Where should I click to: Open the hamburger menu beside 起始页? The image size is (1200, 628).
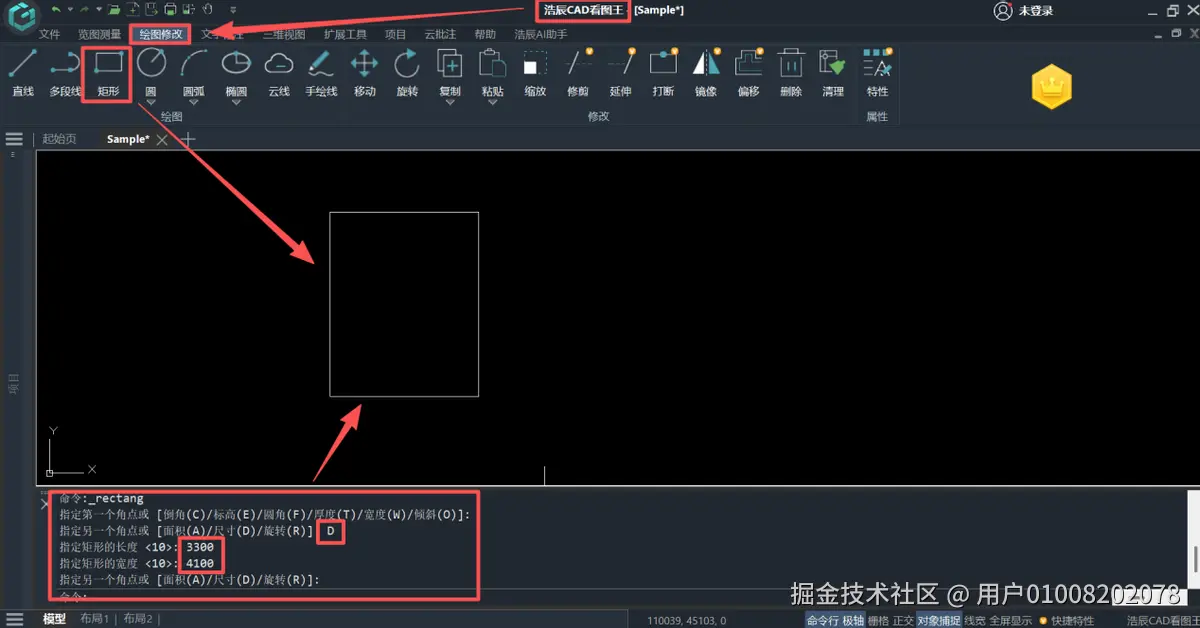coord(14,139)
